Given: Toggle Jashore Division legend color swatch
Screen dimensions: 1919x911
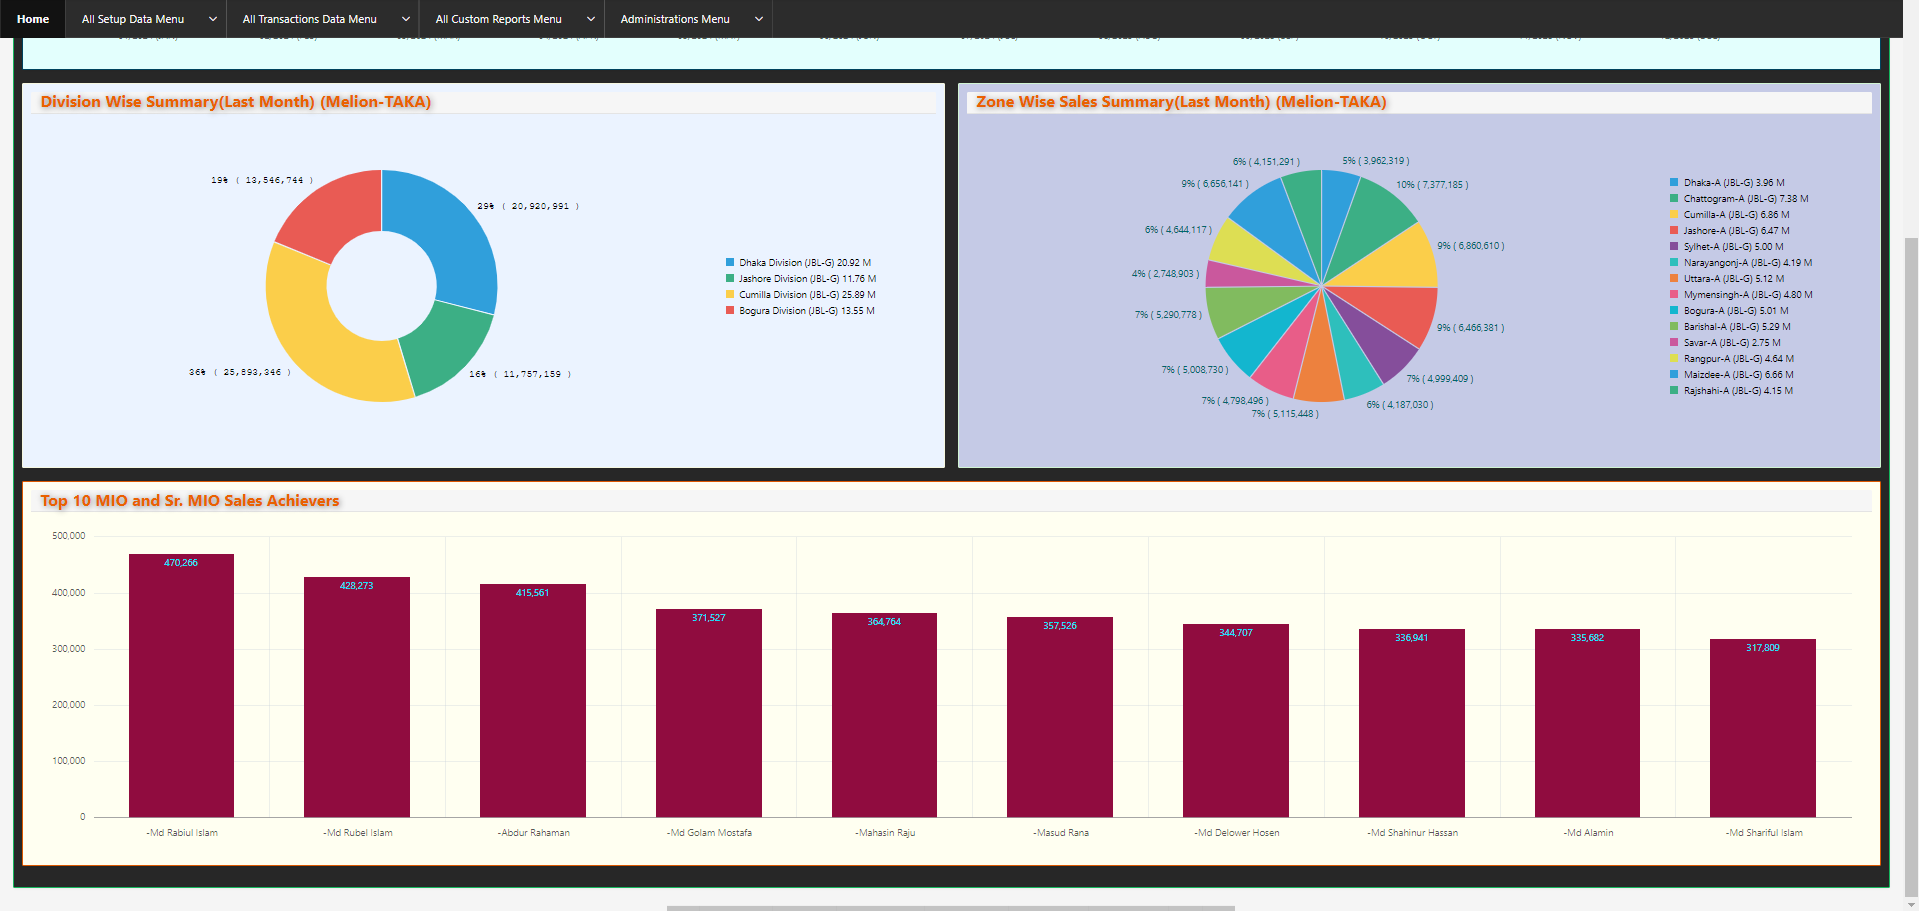Looking at the screenshot, I should (730, 279).
